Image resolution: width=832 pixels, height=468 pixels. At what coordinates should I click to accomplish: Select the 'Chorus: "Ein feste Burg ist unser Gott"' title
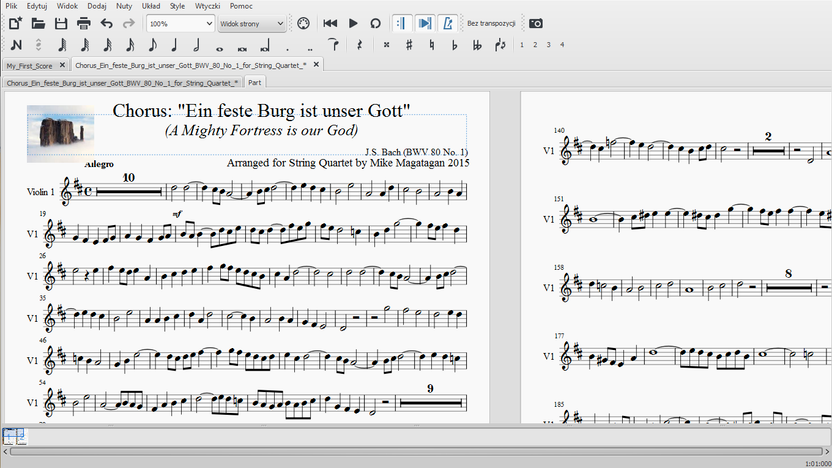261,111
